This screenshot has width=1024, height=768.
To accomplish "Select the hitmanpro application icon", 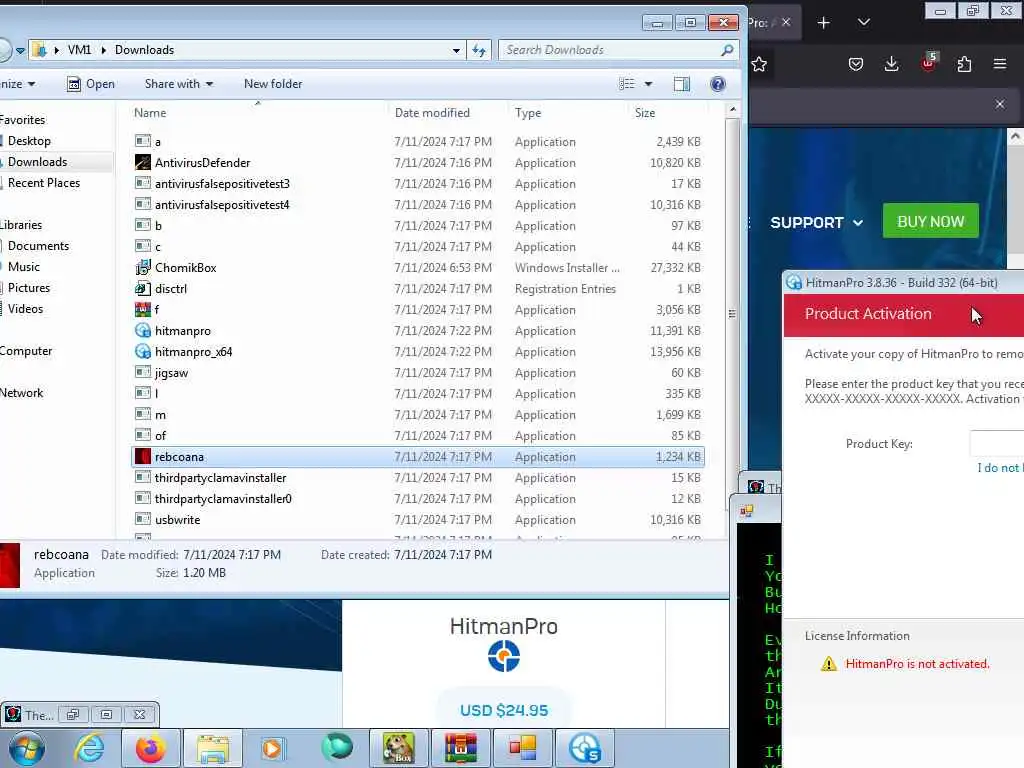I will (x=142, y=330).
